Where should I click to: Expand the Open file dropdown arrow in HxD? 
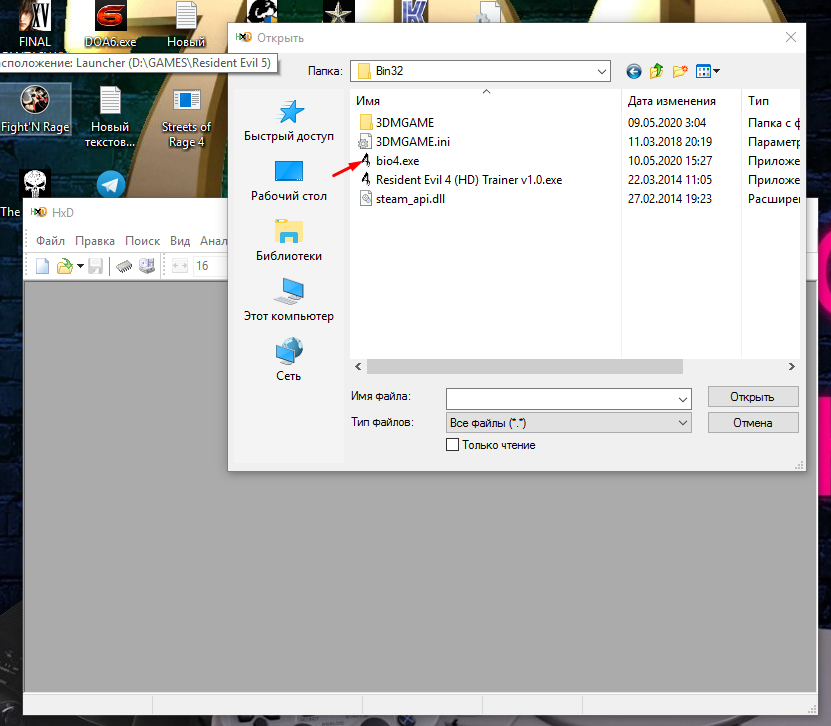(x=81, y=266)
